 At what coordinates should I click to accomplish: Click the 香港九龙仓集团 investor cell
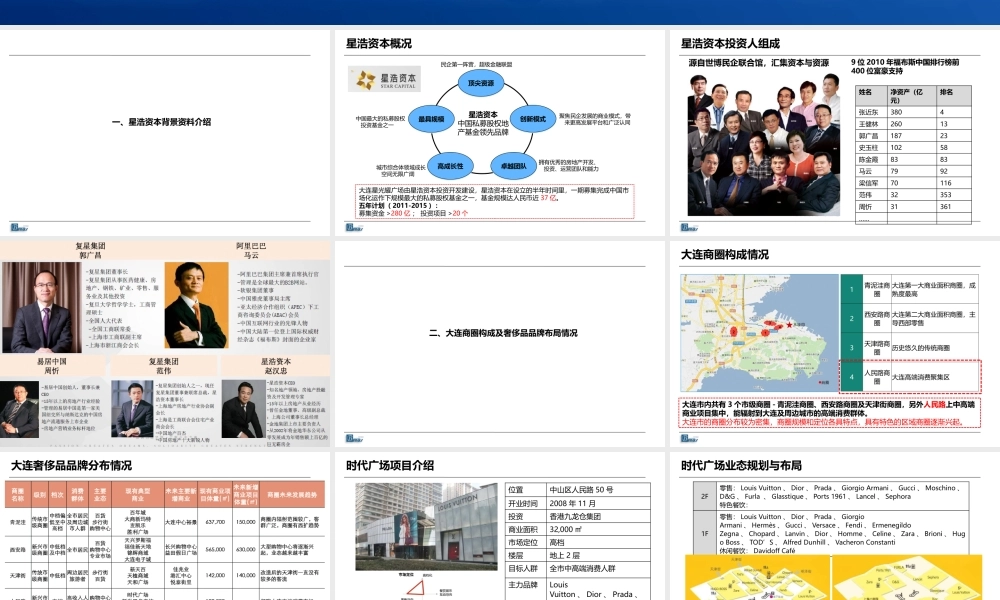(x=598, y=516)
